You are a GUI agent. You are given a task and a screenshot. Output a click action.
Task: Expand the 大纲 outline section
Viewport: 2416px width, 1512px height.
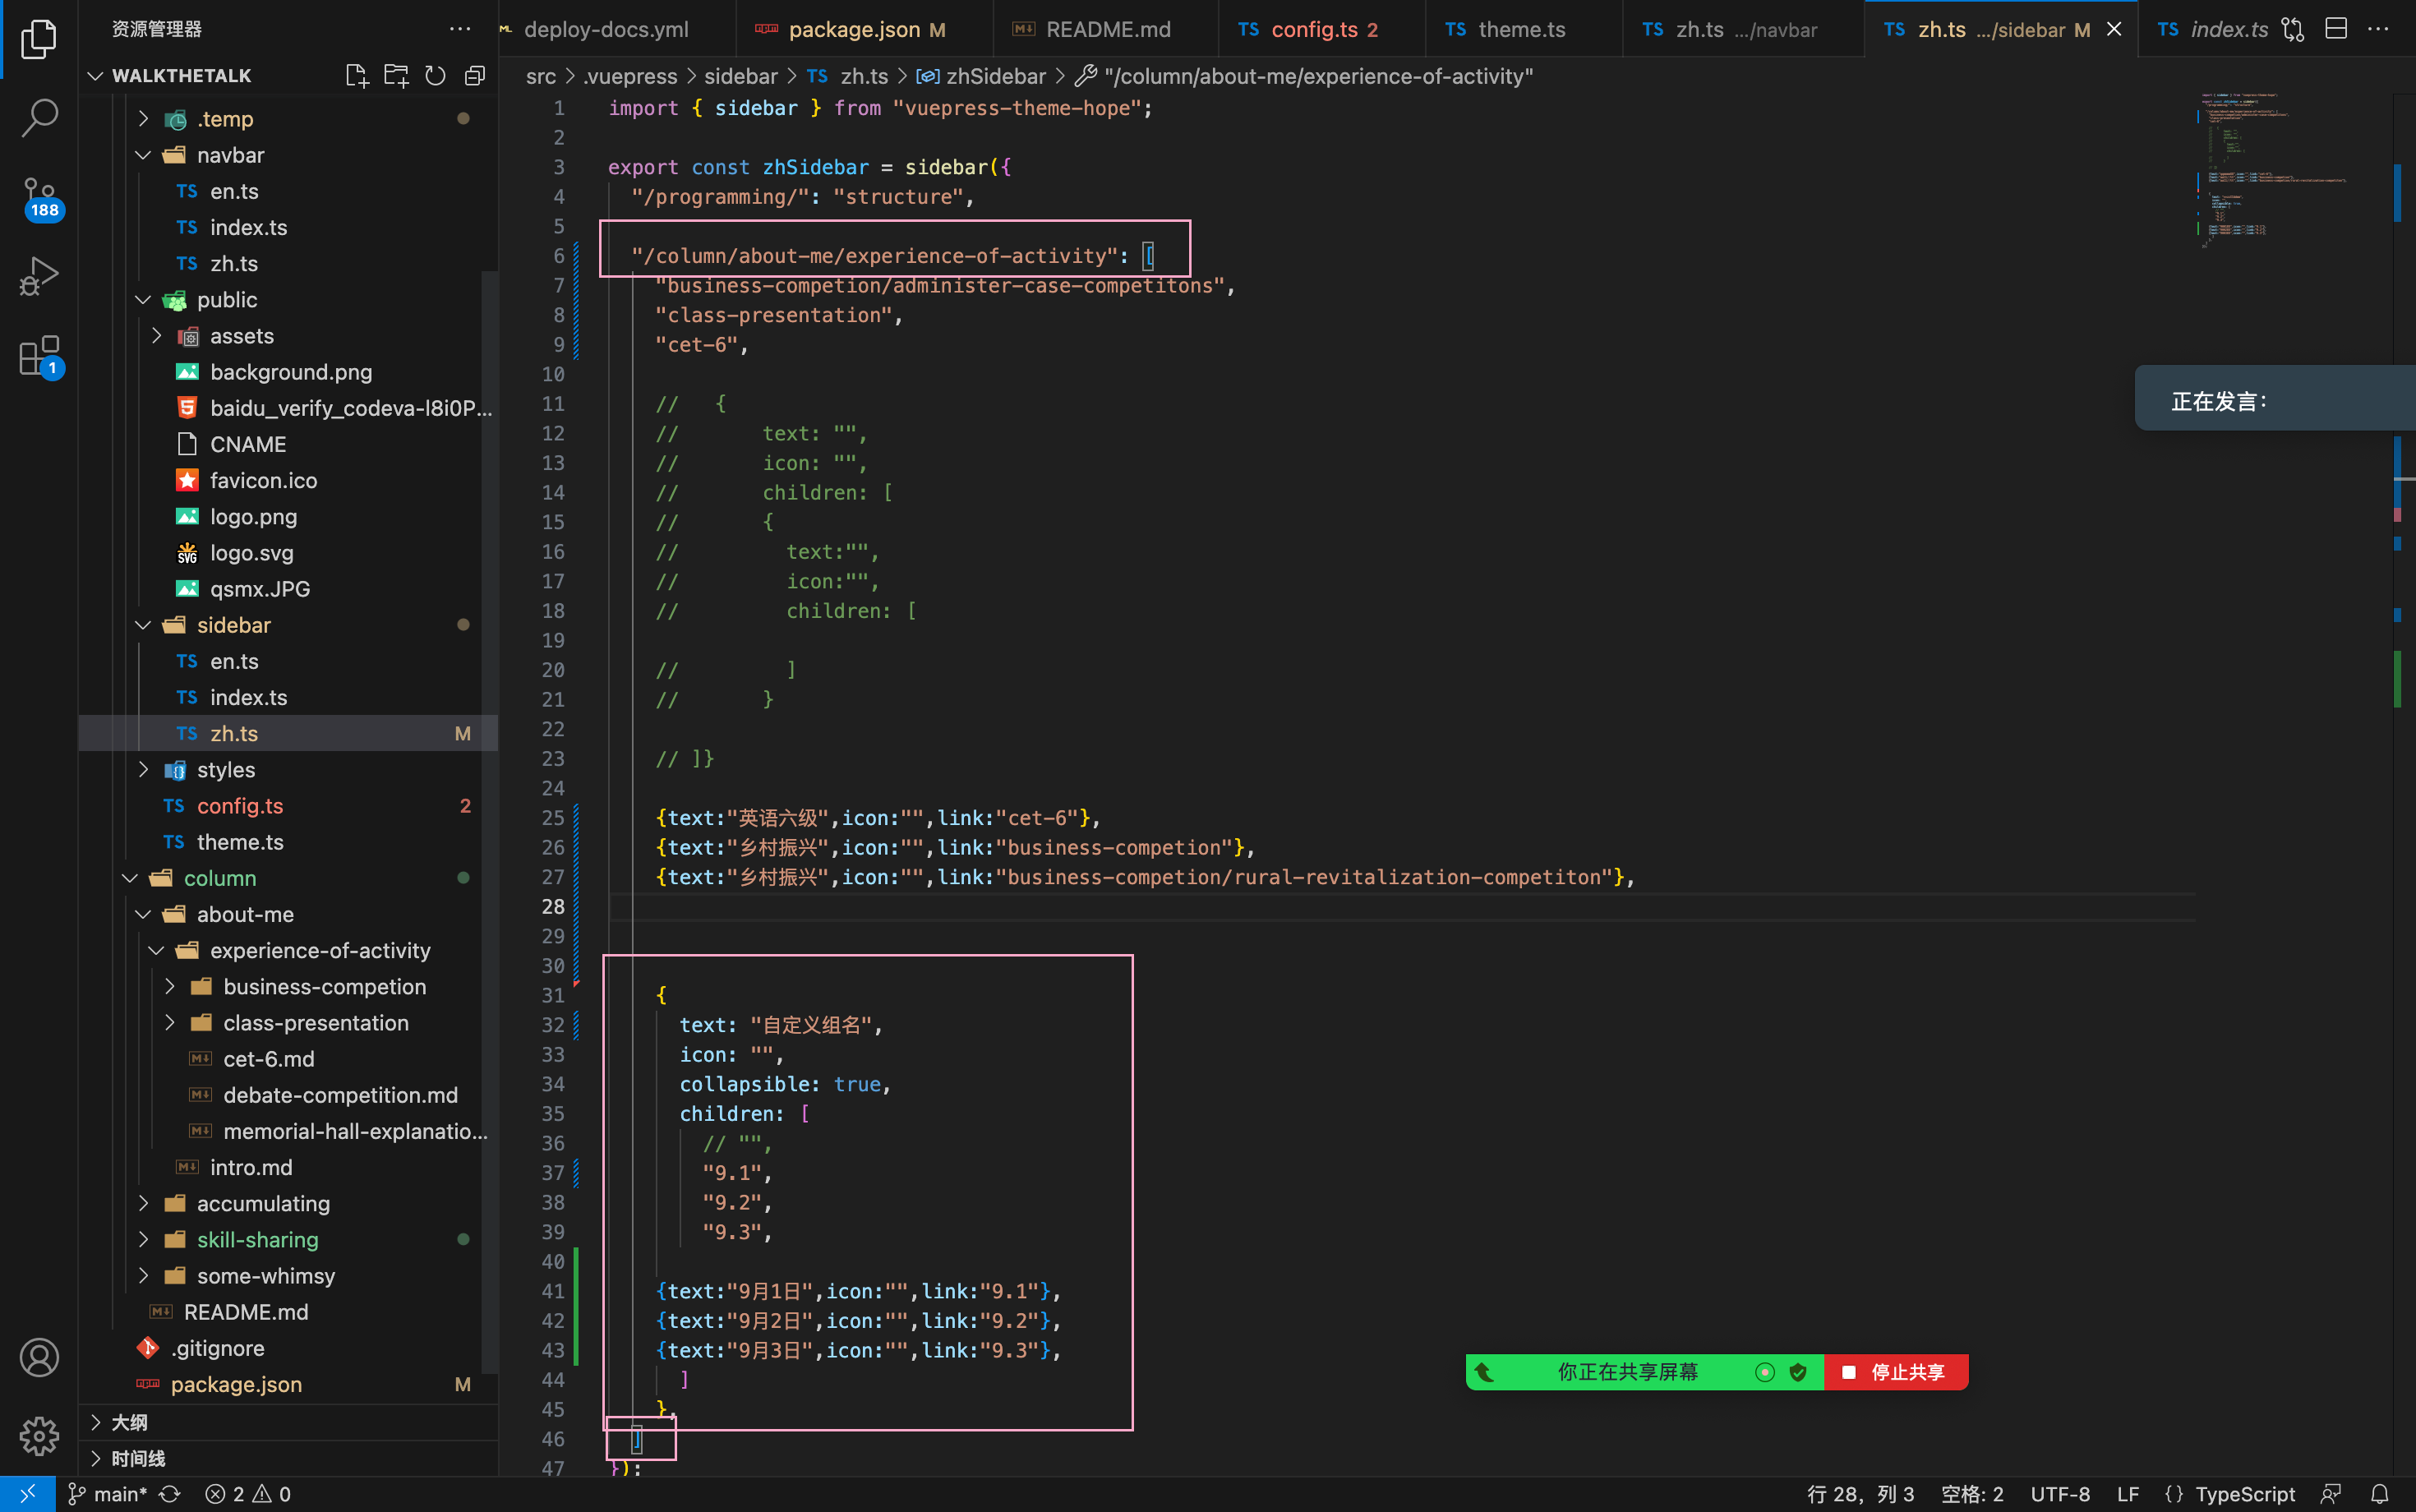[x=289, y=1422]
